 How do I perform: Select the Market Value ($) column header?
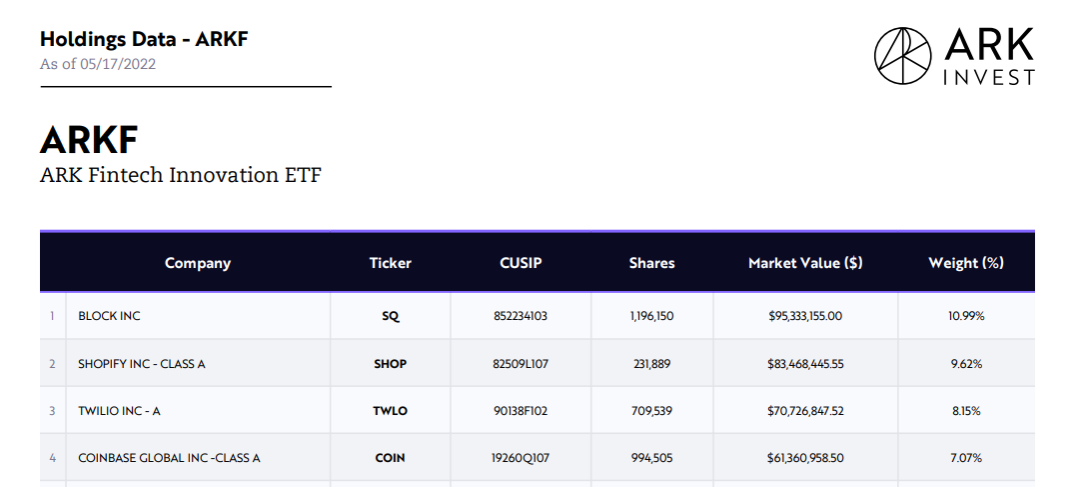[805, 263]
